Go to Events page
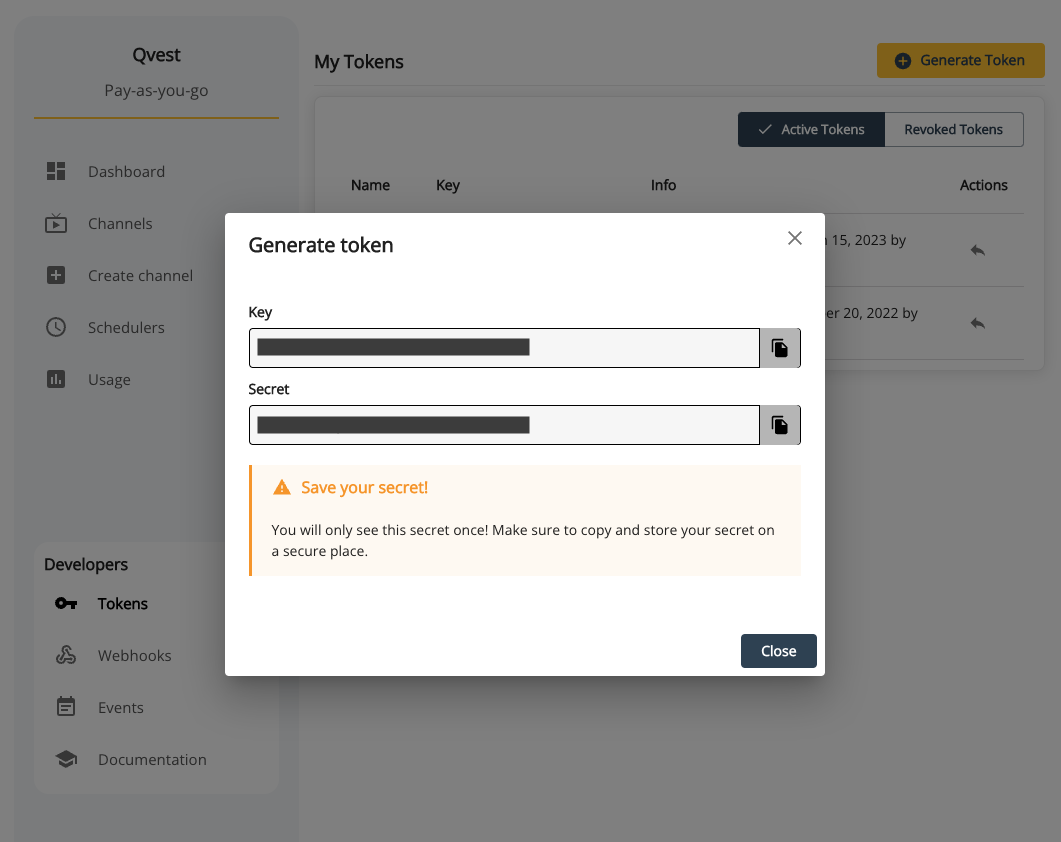 (x=120, y=708)
